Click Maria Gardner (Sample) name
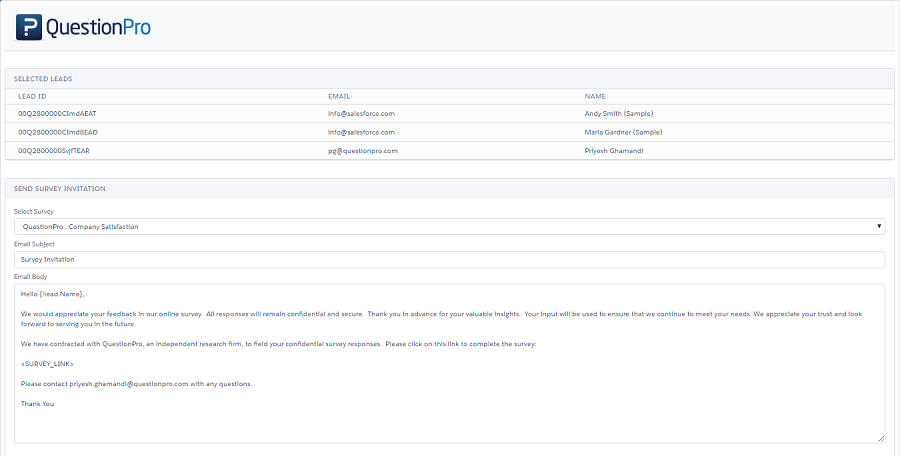This screenshot has height=456, width=900. click(x=623, y=132)
